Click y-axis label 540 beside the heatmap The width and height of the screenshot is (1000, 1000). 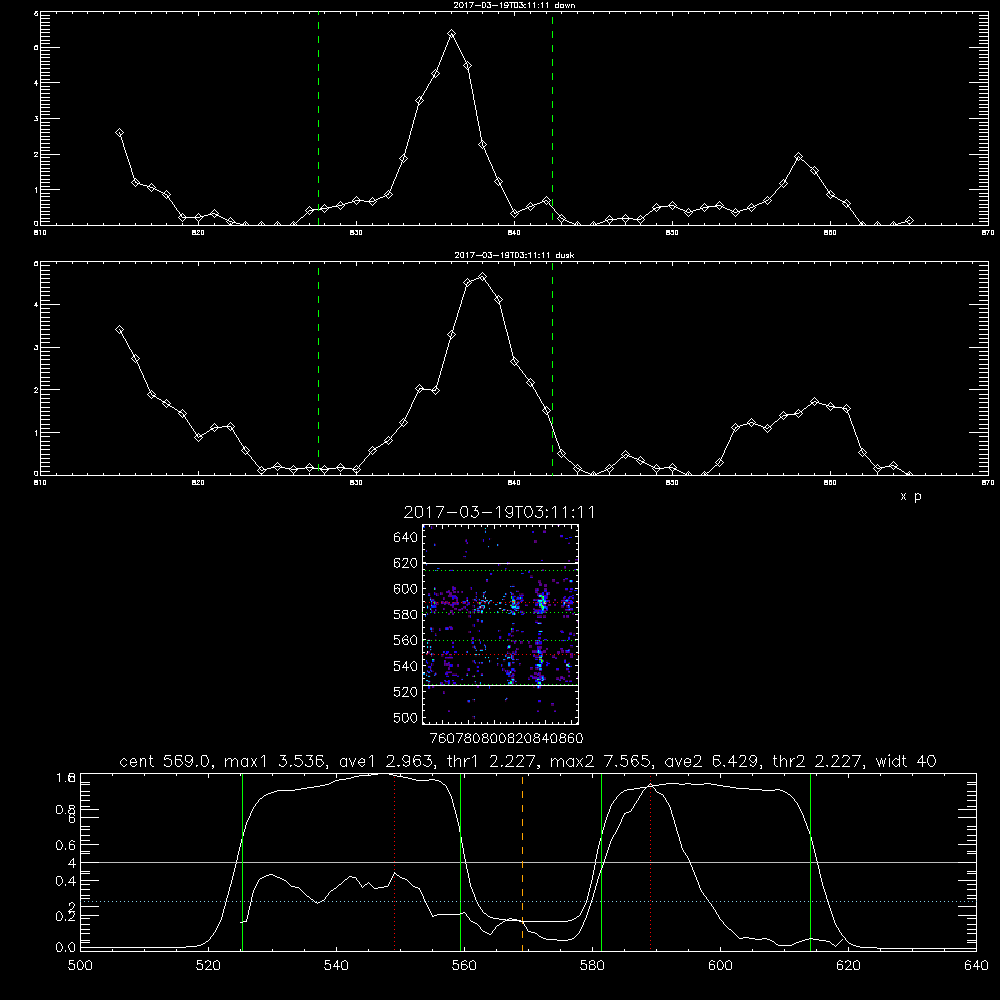(x=406, y=666)
